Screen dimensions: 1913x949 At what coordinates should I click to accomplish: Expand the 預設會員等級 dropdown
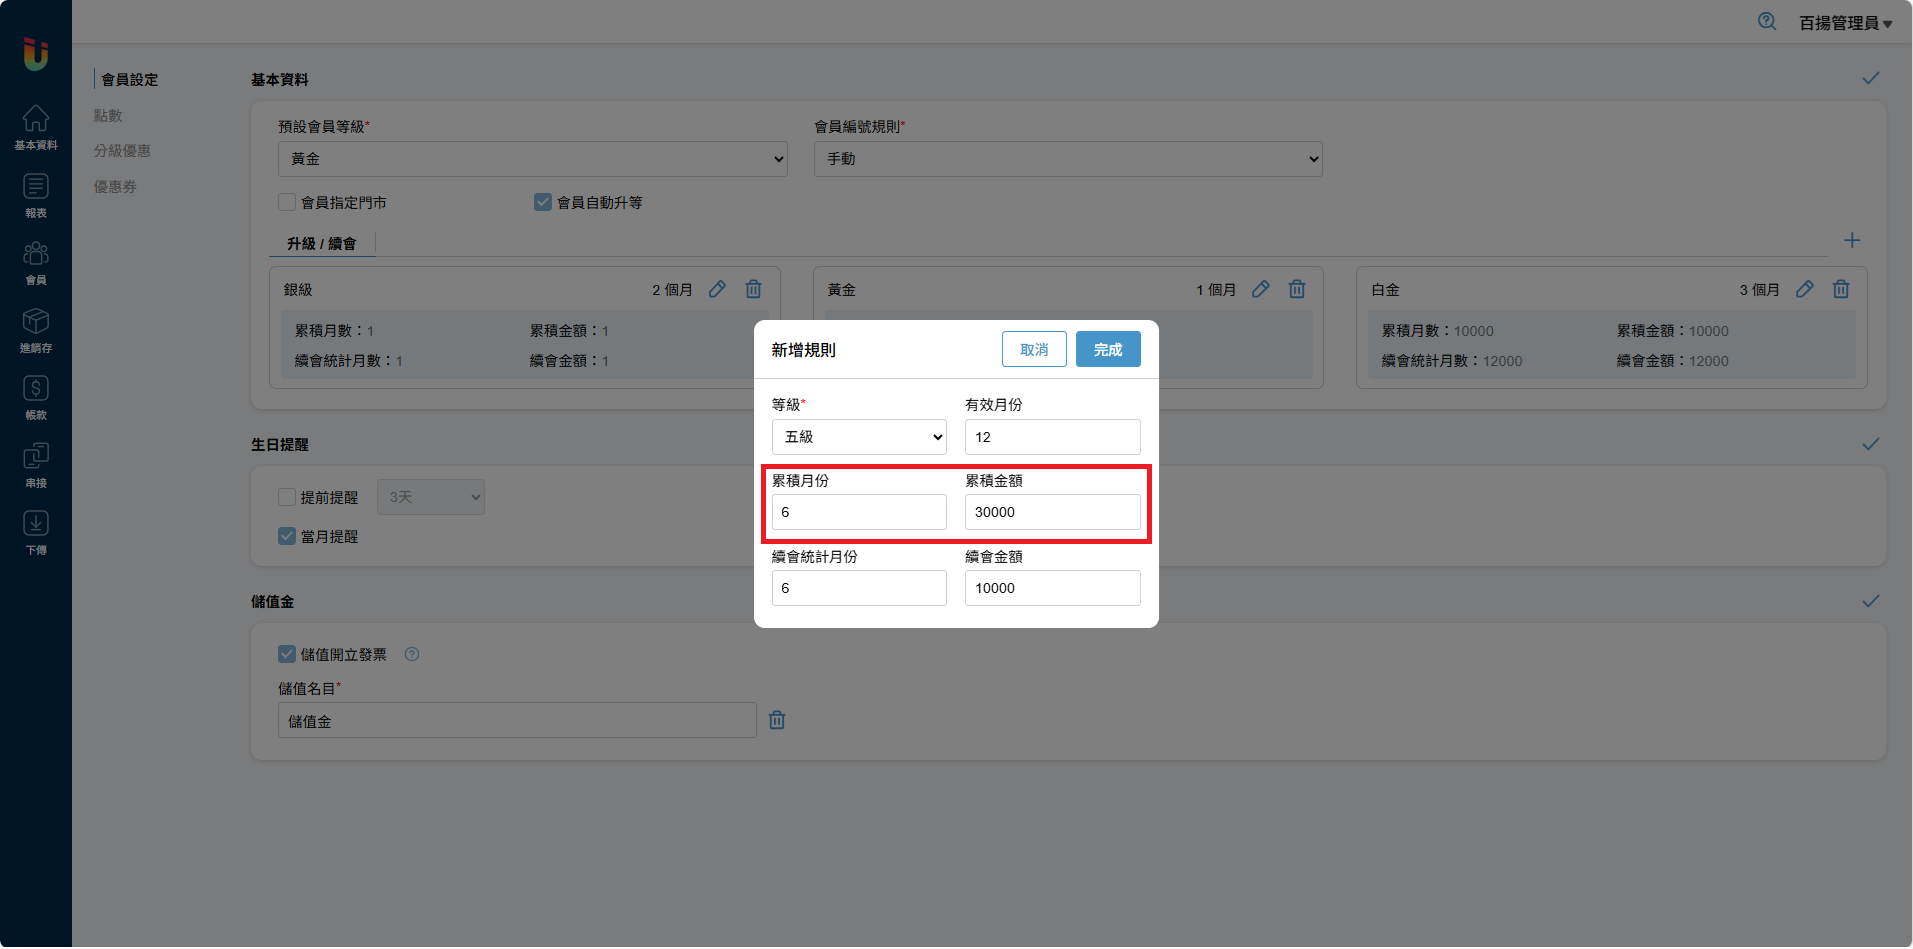pyautogui.click(x=532, y=159)
